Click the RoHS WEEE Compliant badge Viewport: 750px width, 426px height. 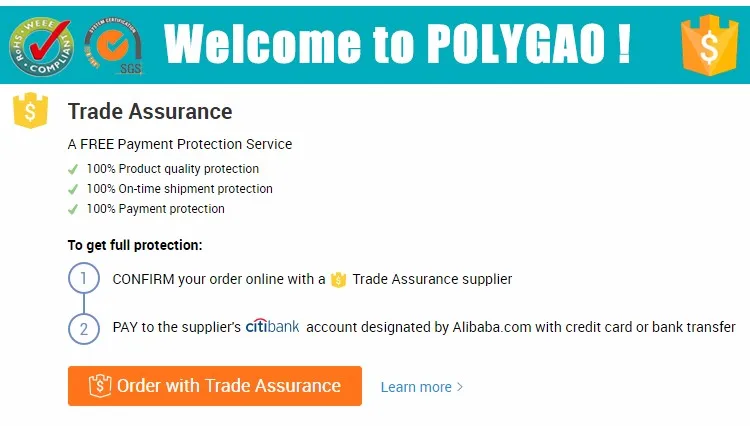[42, 46]
